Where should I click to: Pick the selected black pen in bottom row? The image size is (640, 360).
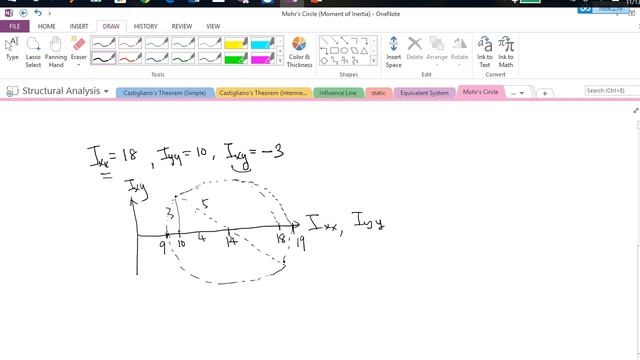point(103,58)
